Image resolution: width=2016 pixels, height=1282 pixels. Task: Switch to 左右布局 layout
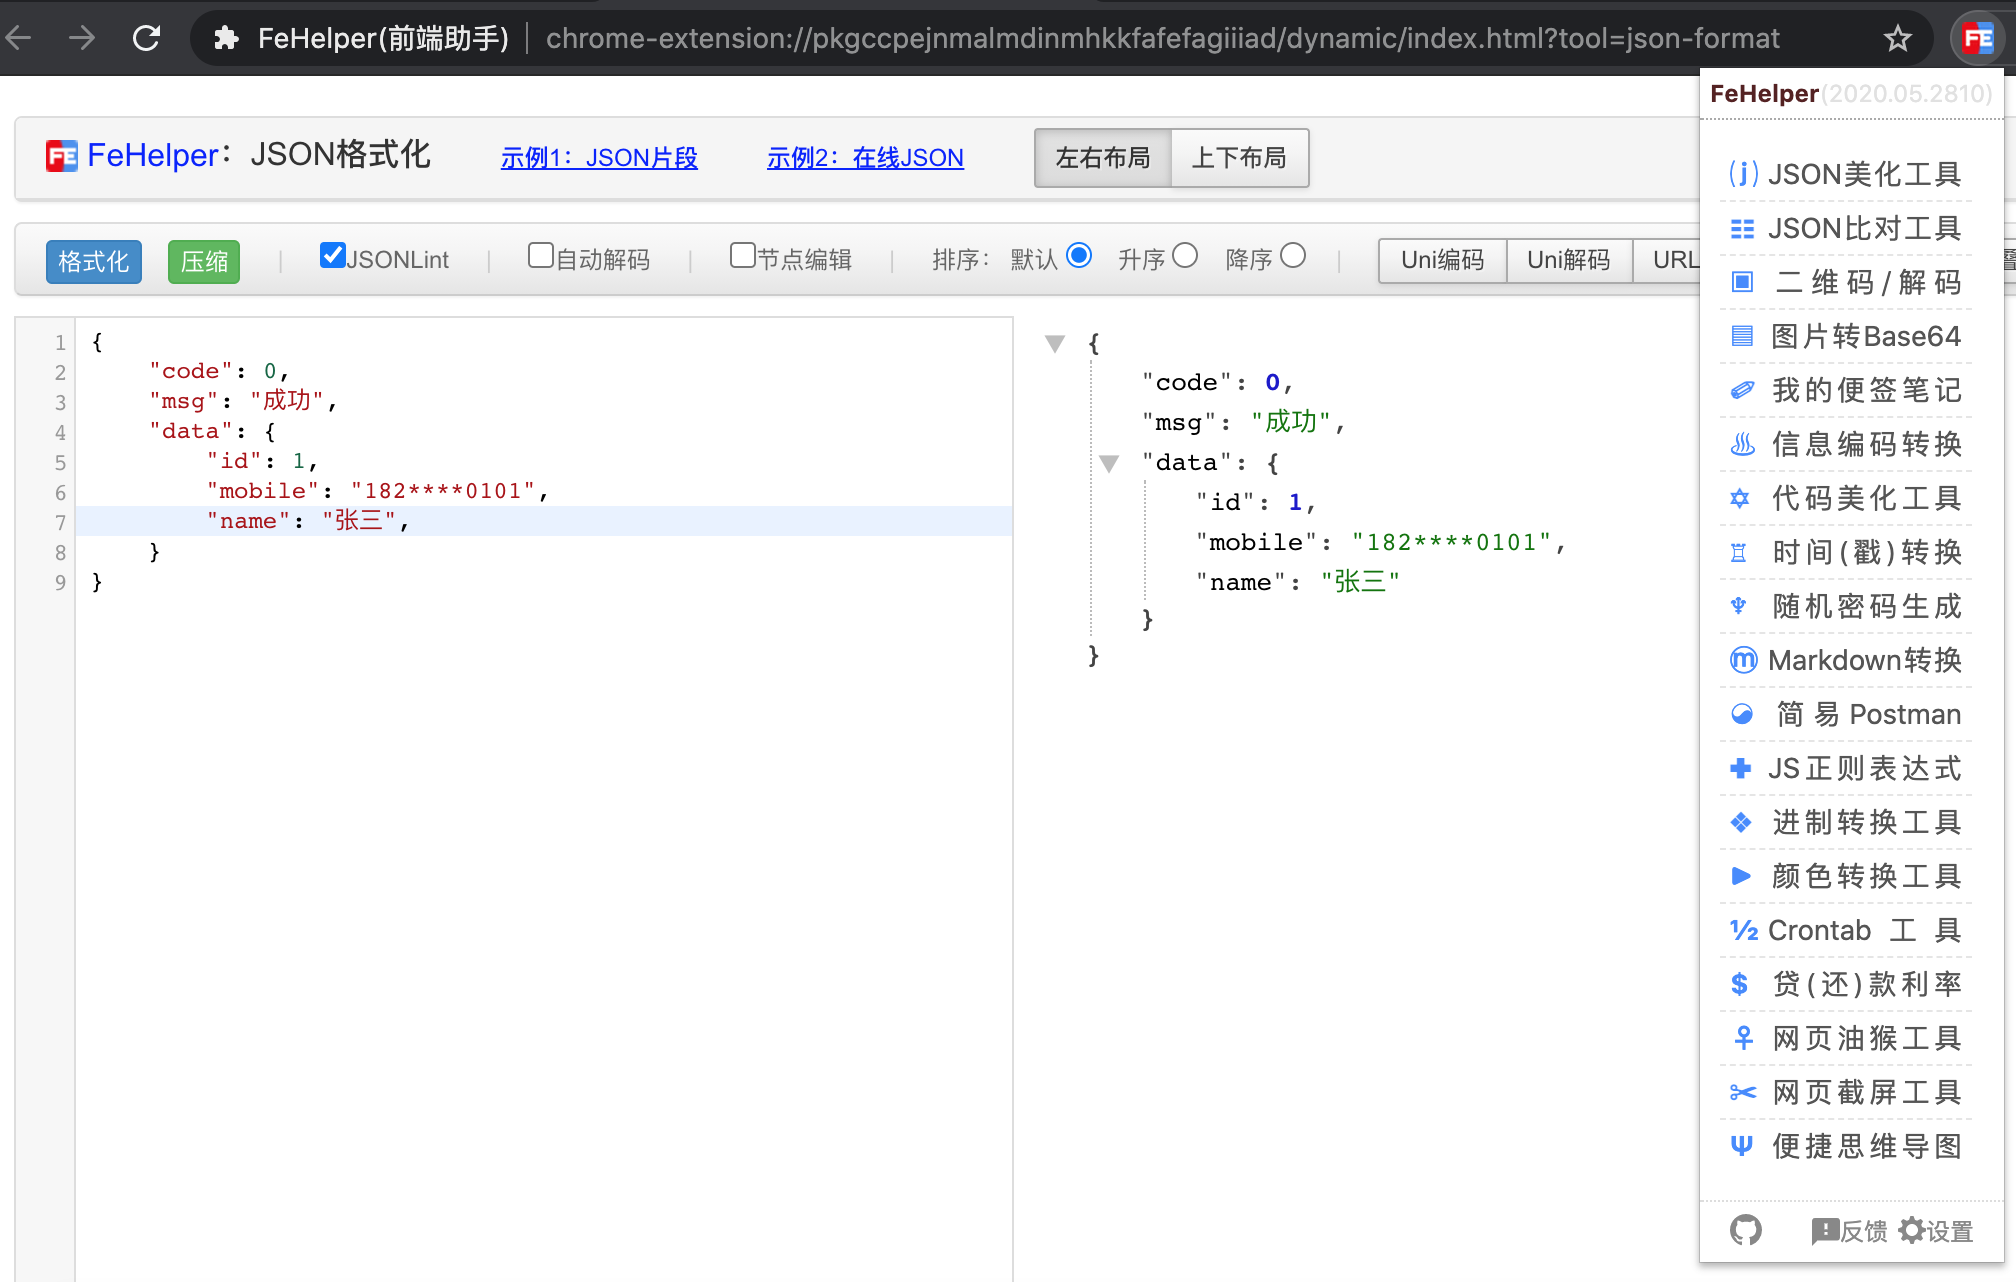1103,158
